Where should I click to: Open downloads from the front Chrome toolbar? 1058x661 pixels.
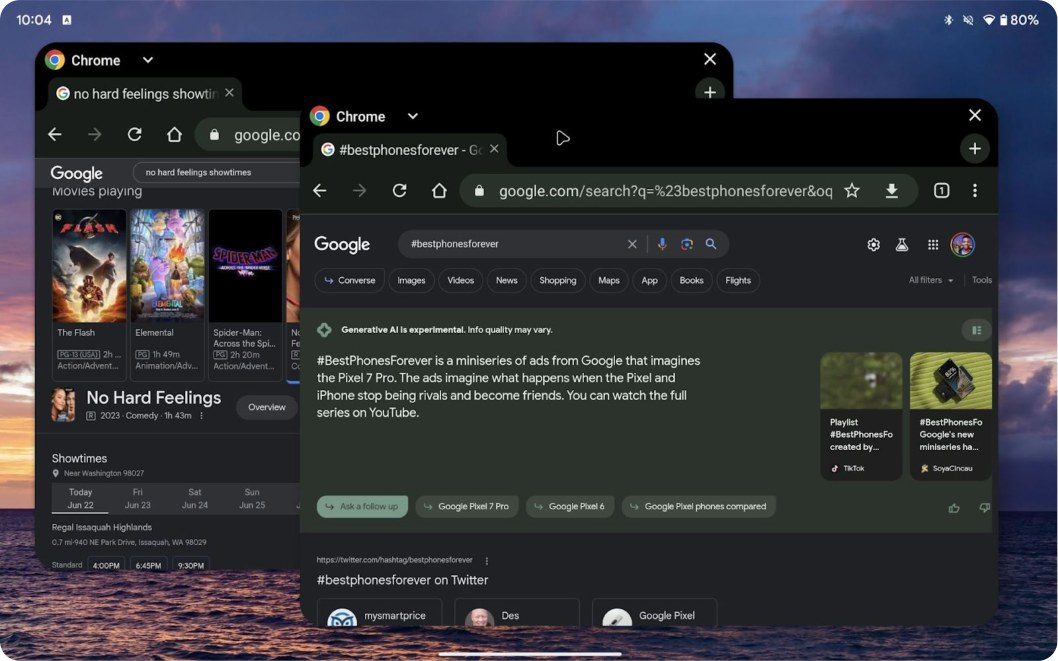click(x=891, y=191)
